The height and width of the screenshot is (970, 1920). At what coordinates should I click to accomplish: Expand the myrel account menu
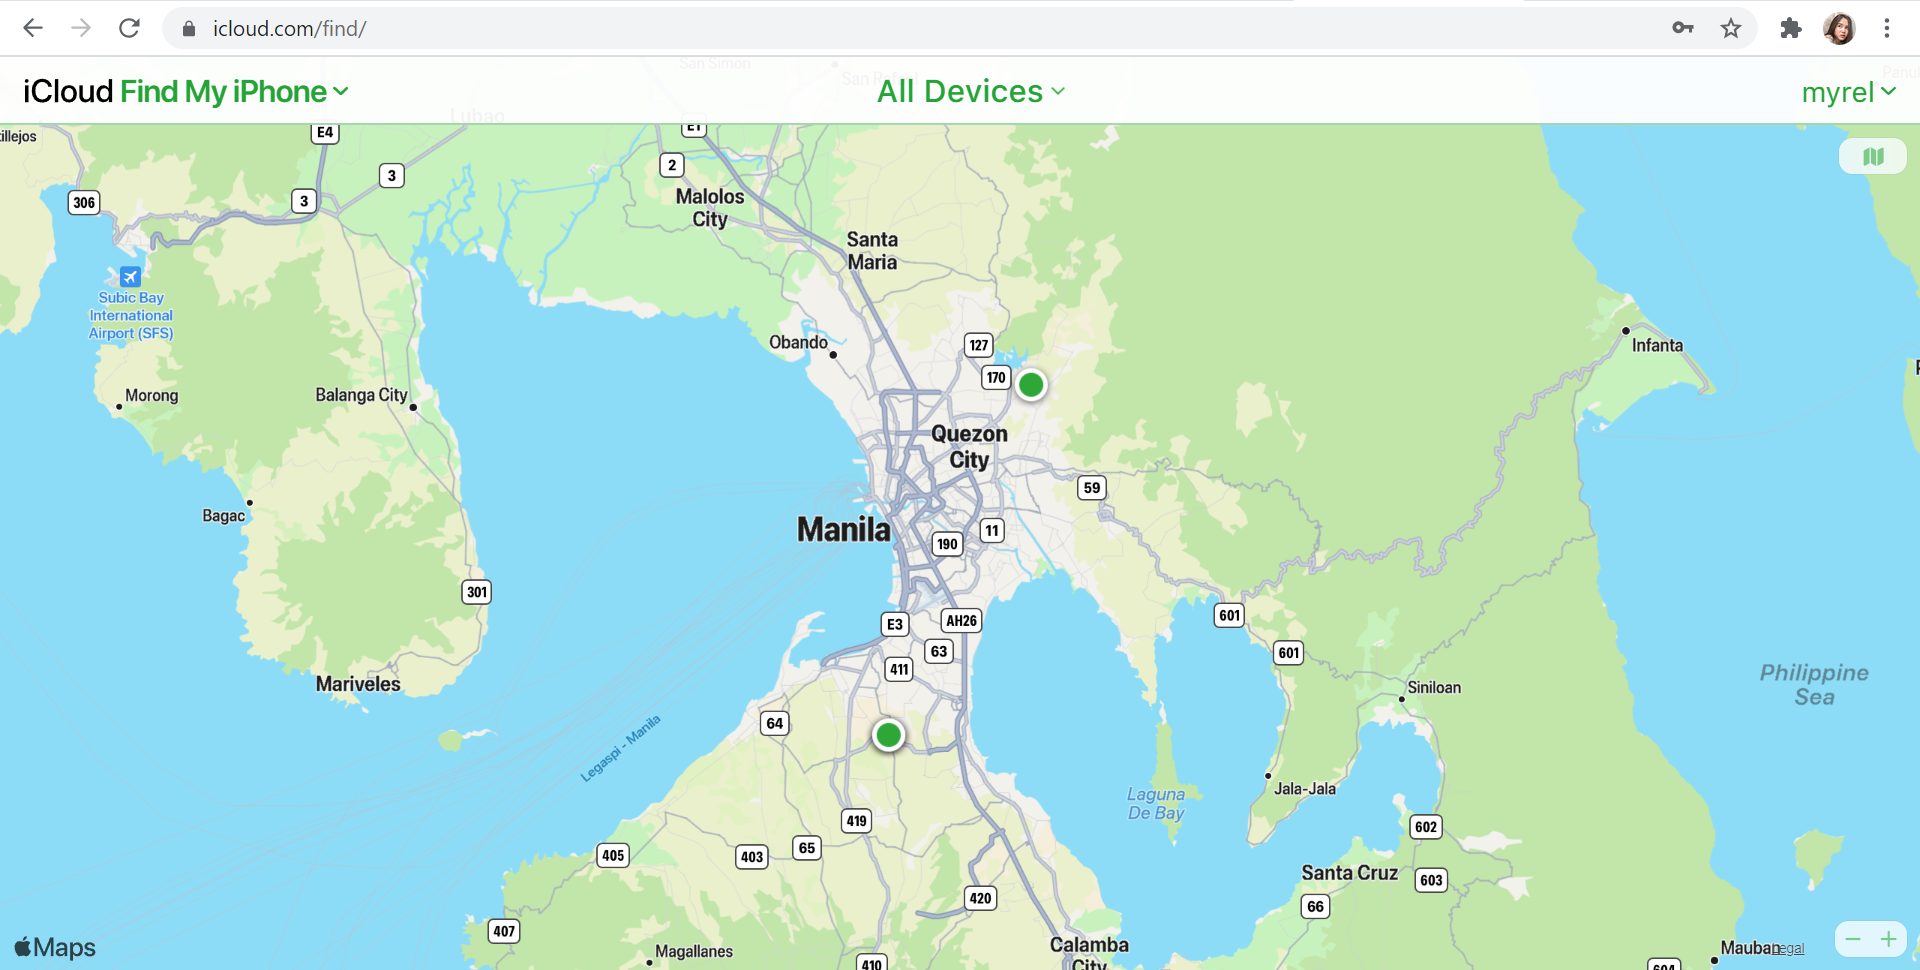click(1848, 92)
